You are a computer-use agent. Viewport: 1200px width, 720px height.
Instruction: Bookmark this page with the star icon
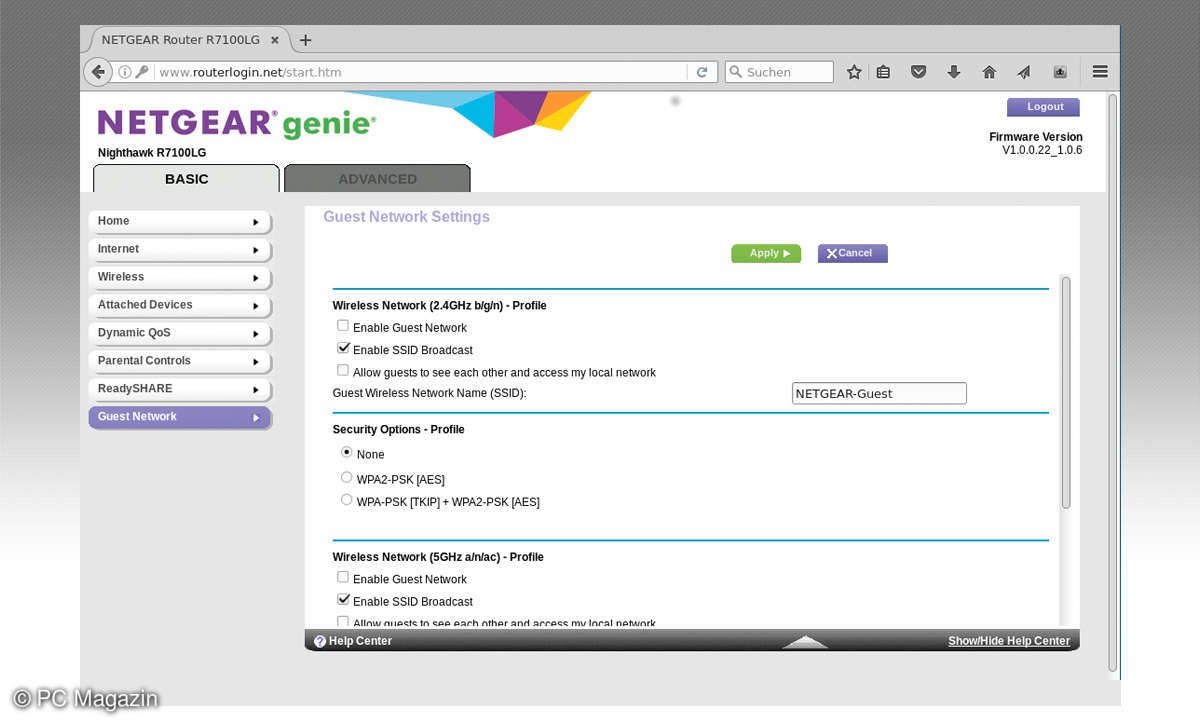(x=854, y=72)
